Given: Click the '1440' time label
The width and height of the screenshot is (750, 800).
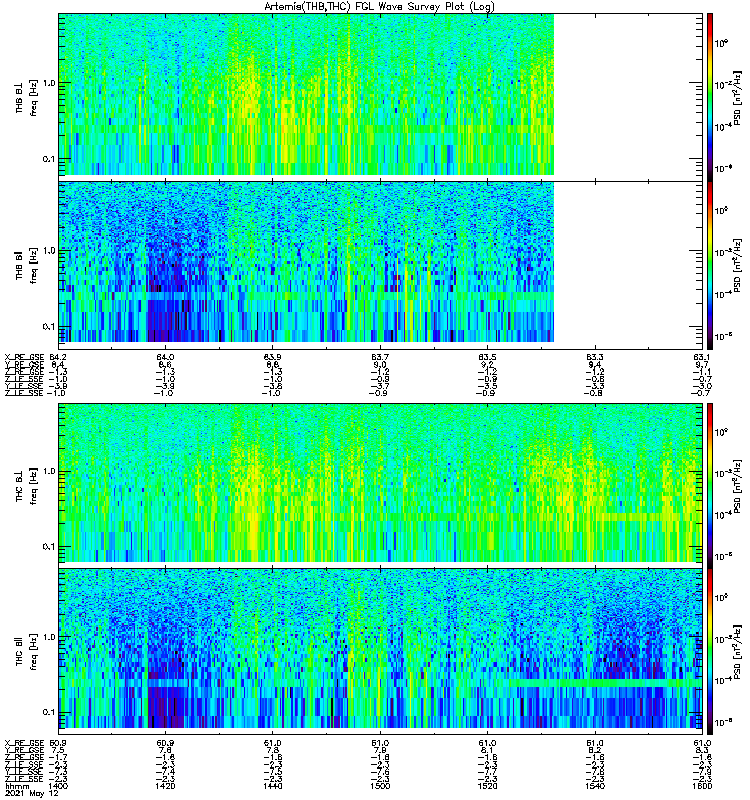Looking at the screenshot, I should tap(272, 786).
